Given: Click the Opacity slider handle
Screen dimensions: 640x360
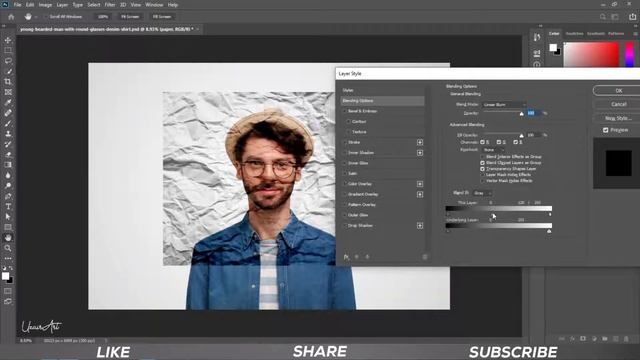Looking at the screenshot, I should click(521, 114).
